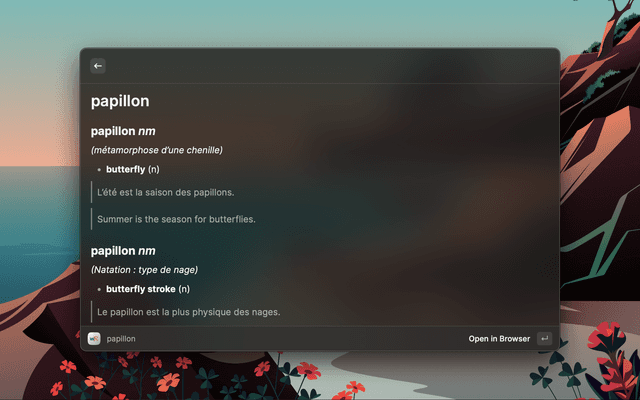Click the "butterfly (n)" translation
640x400 pixels.
[x=133, y=169]
